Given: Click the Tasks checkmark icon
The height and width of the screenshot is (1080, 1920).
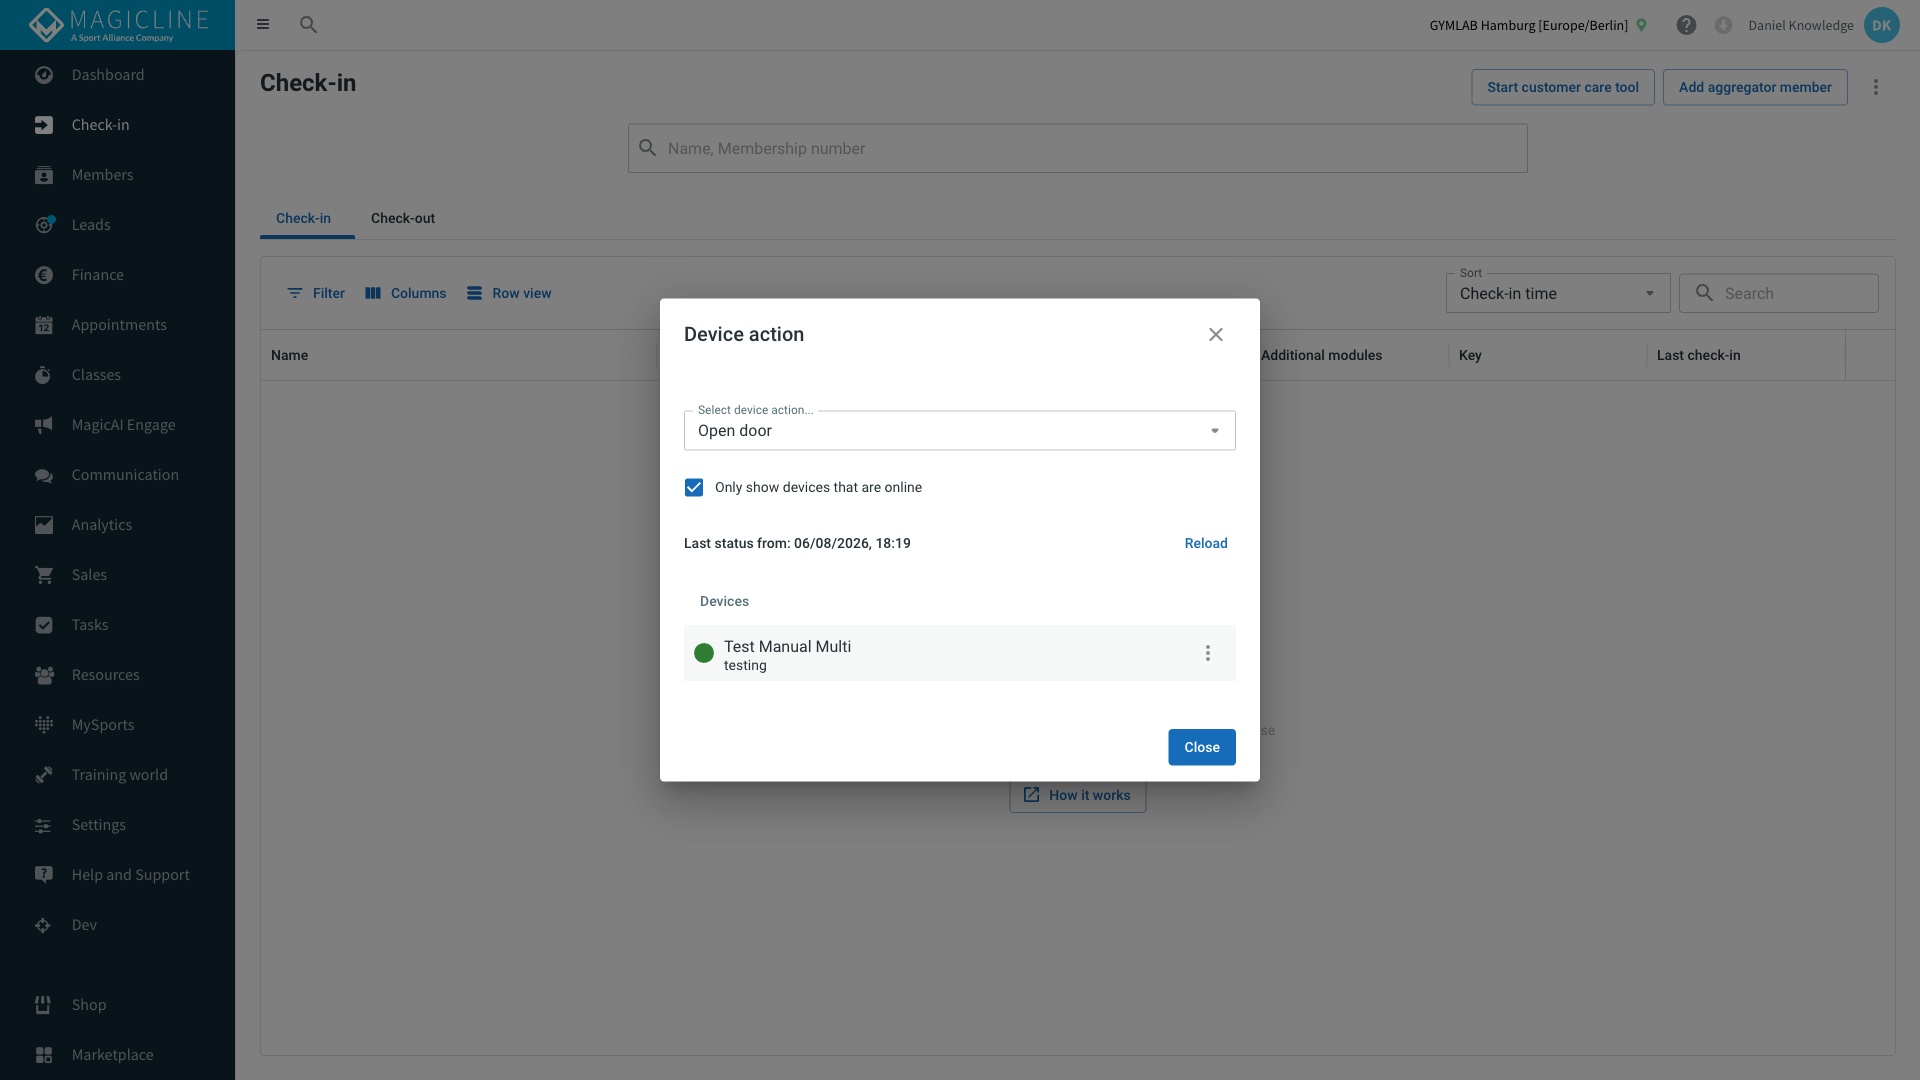Looking at the screenshot, I should pos(44,625).
